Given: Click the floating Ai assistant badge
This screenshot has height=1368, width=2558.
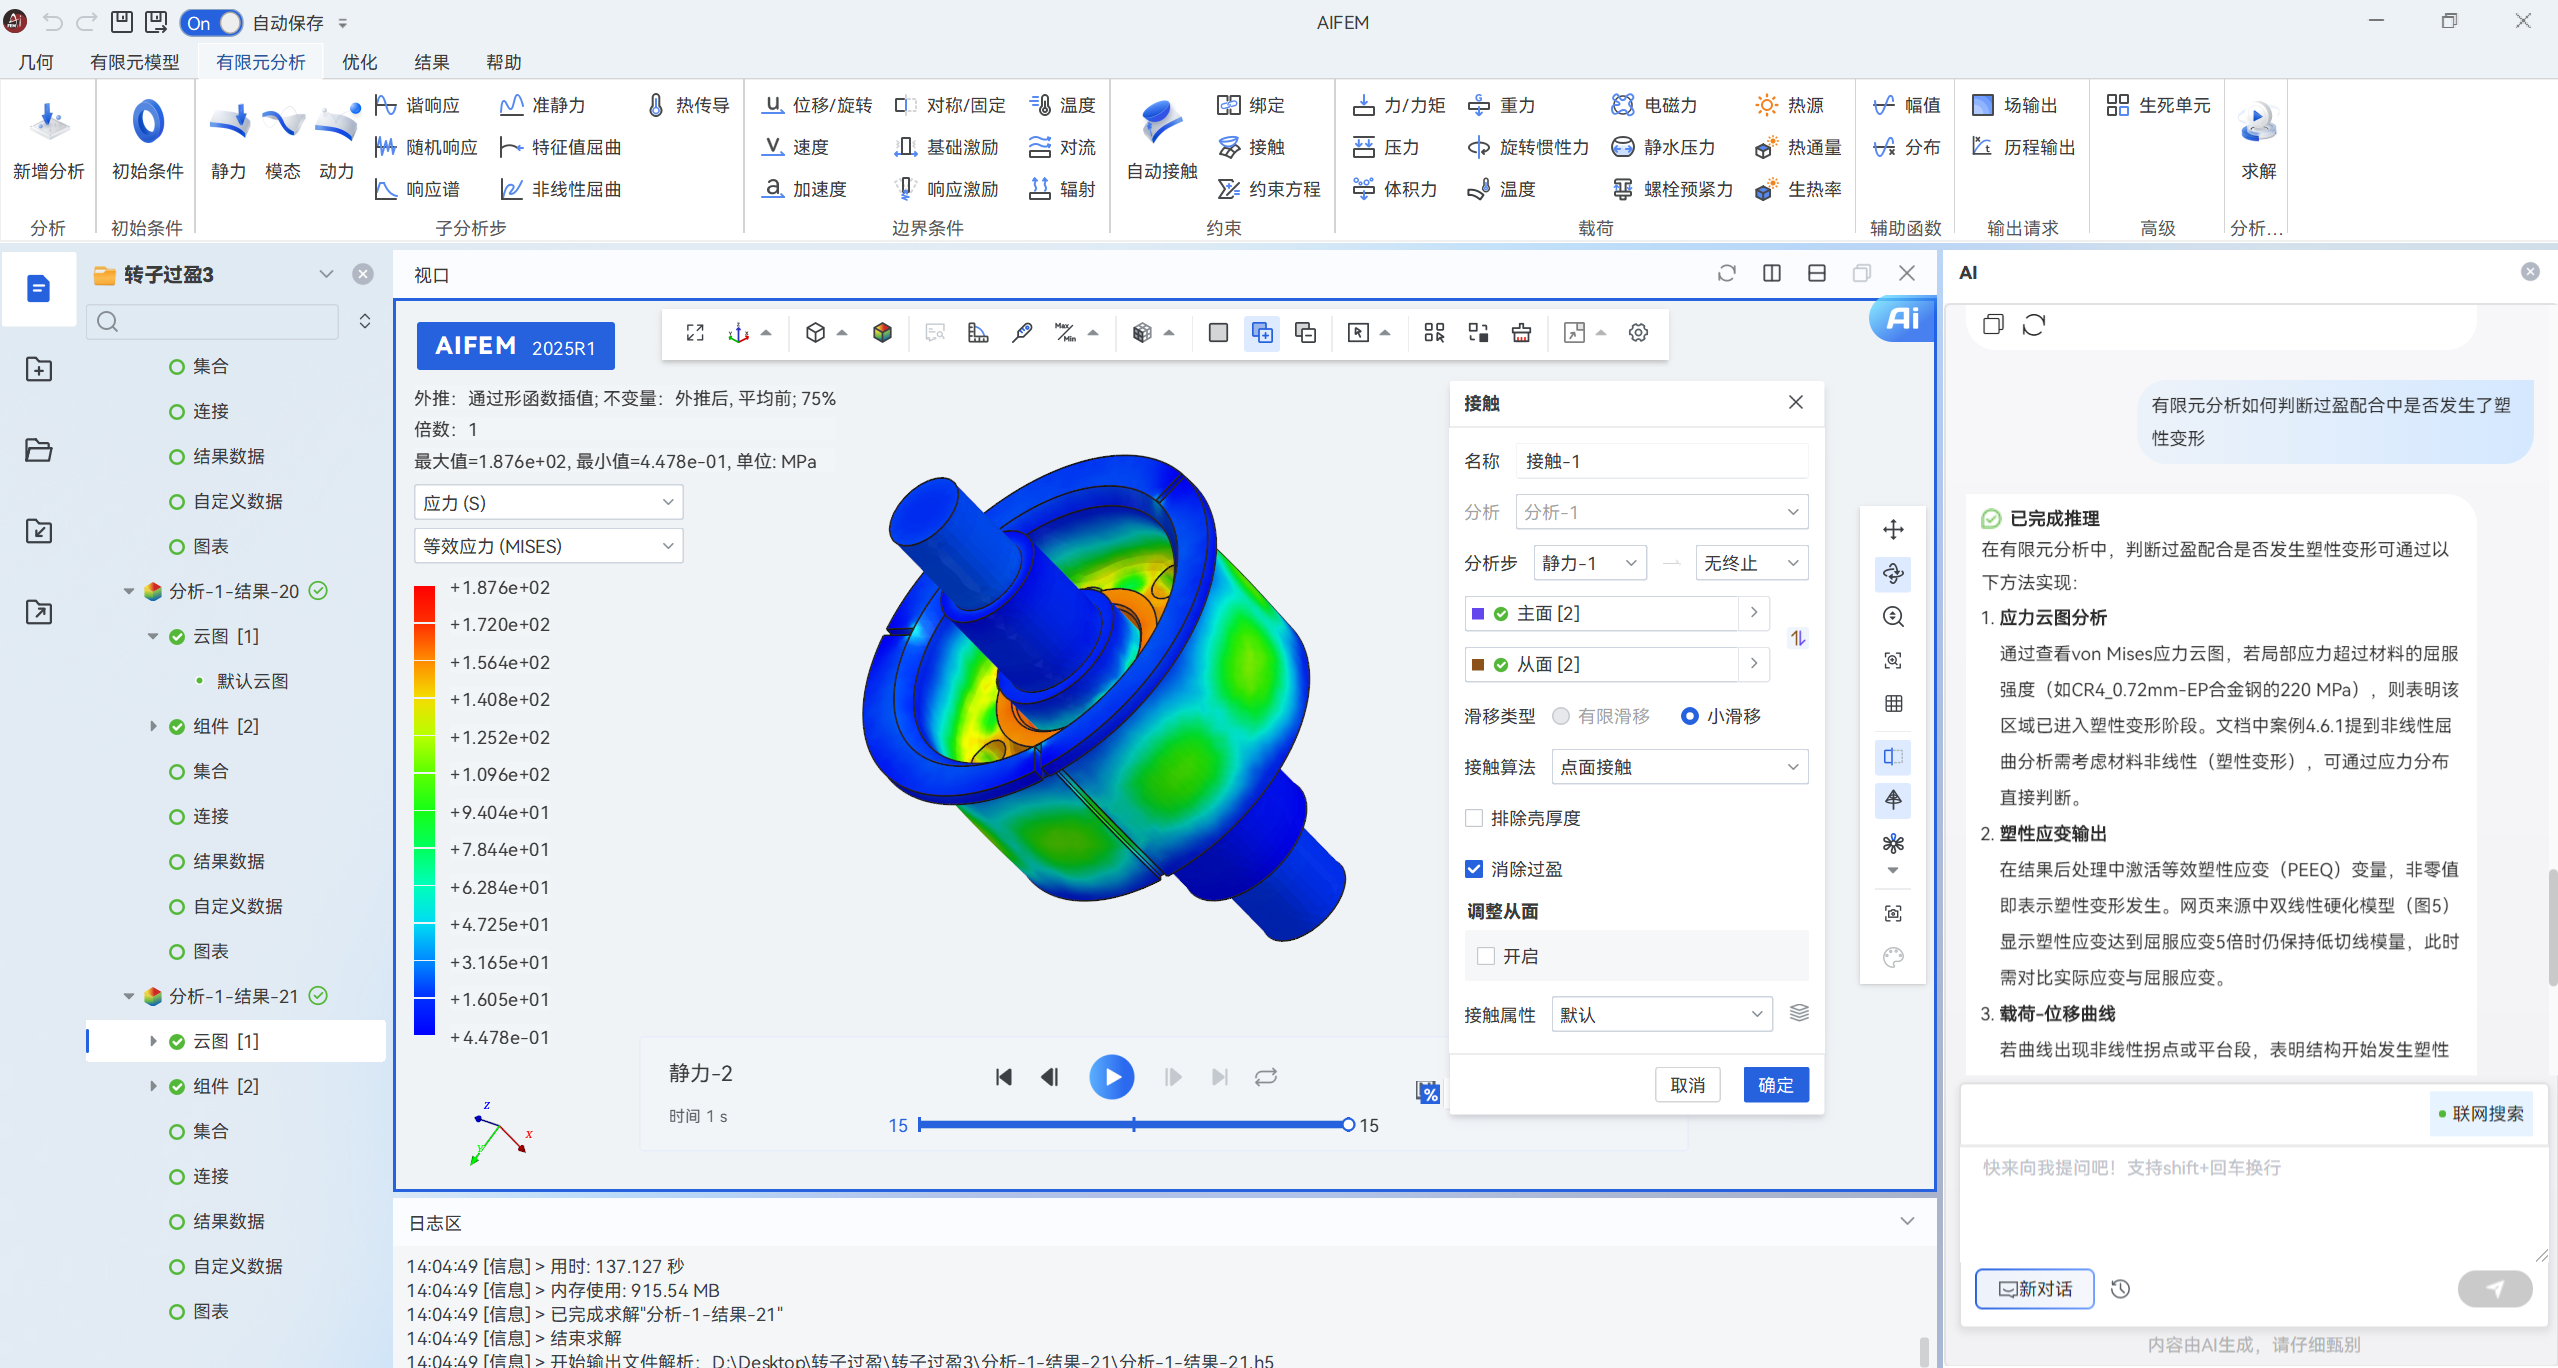Looking at the screenshot, I should coord(1901,318).
